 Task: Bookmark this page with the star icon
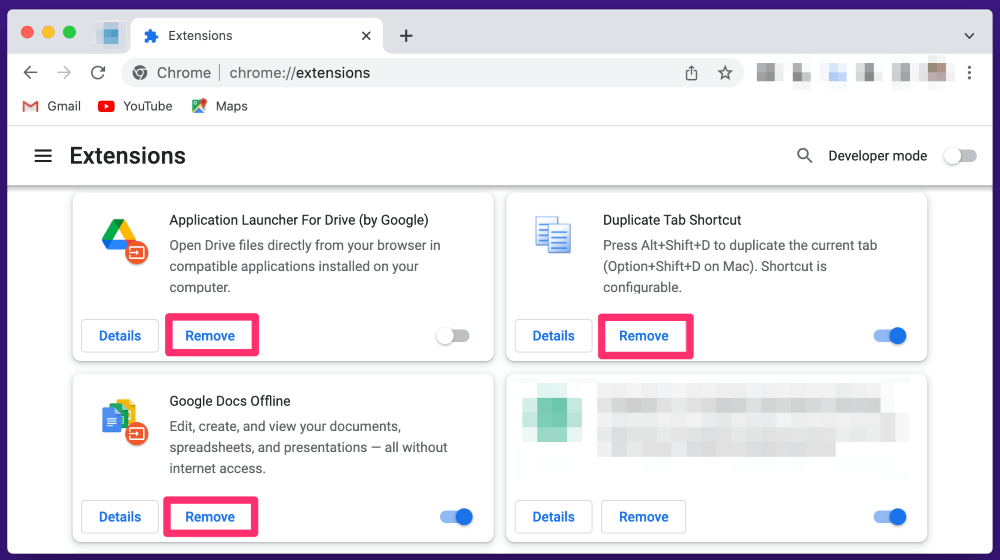724,73
